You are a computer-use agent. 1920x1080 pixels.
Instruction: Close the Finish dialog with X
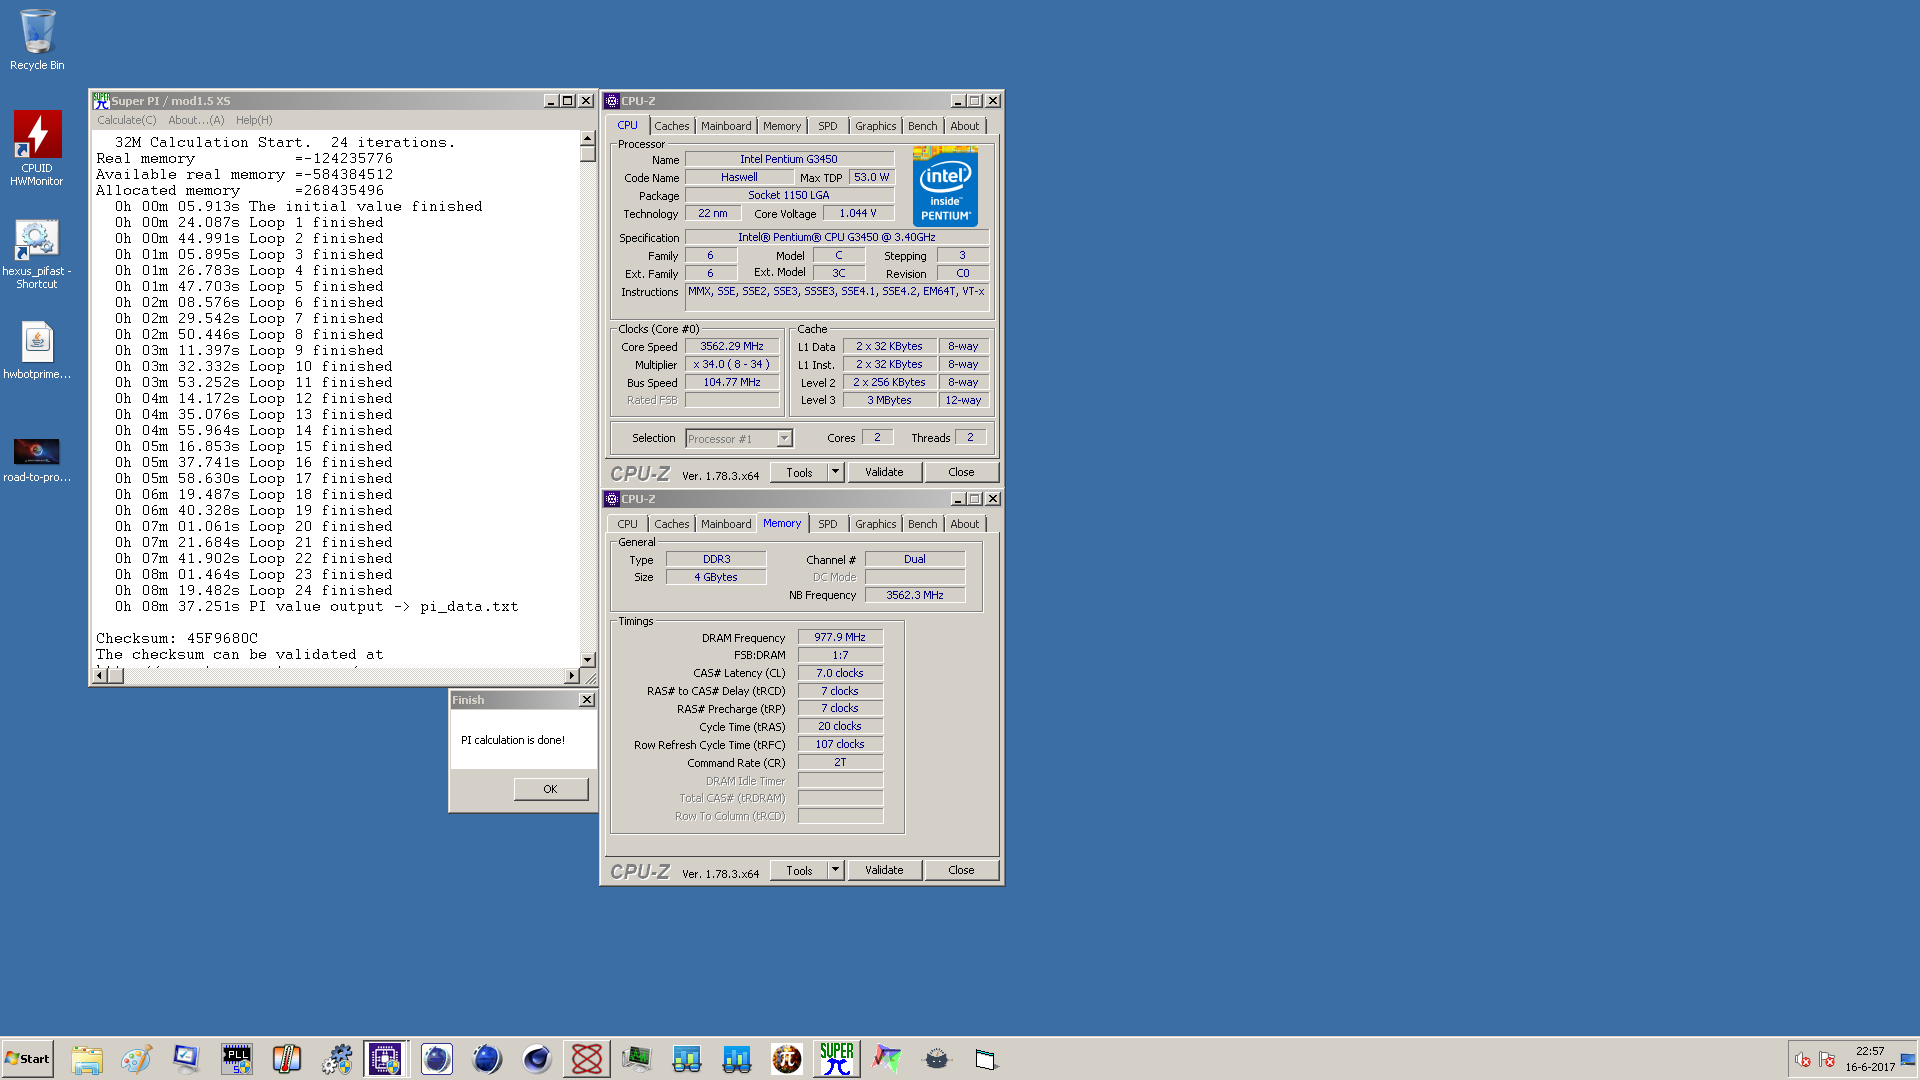coord(587,700)
